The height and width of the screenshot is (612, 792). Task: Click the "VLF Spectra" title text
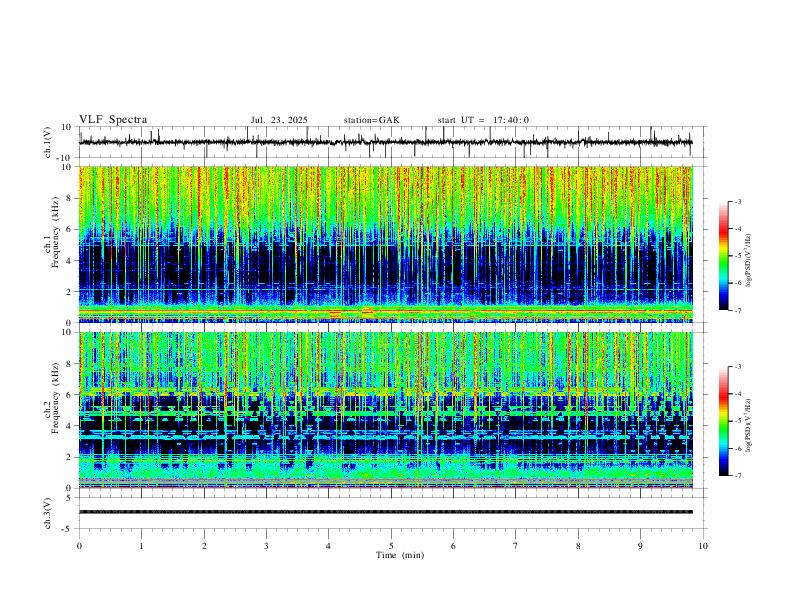(x=113, y=120)
